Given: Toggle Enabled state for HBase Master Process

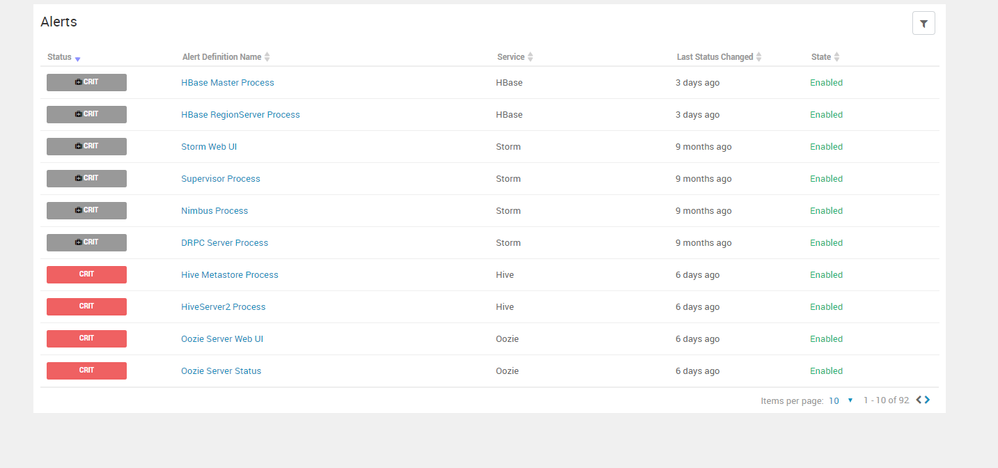Looking at the screenshot, I should pyautogui.click(x=826, y=83).
